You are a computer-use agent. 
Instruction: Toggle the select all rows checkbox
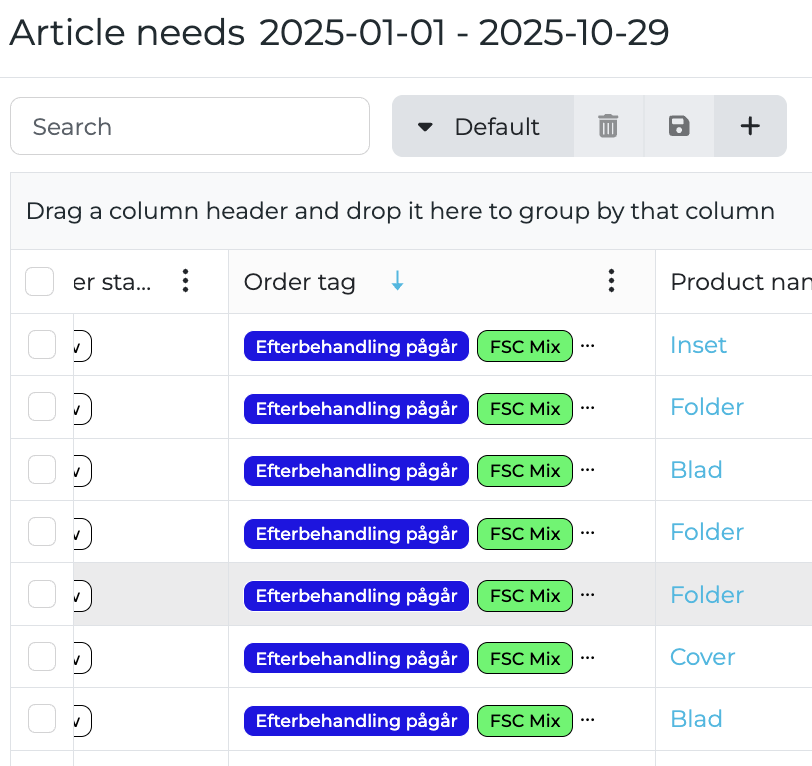pyautogui.click(x=39, y=282)
